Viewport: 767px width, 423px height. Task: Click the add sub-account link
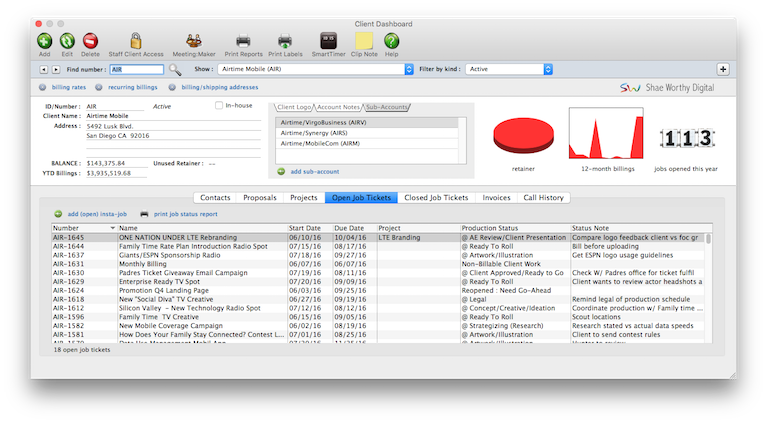(x=314, y=172)
